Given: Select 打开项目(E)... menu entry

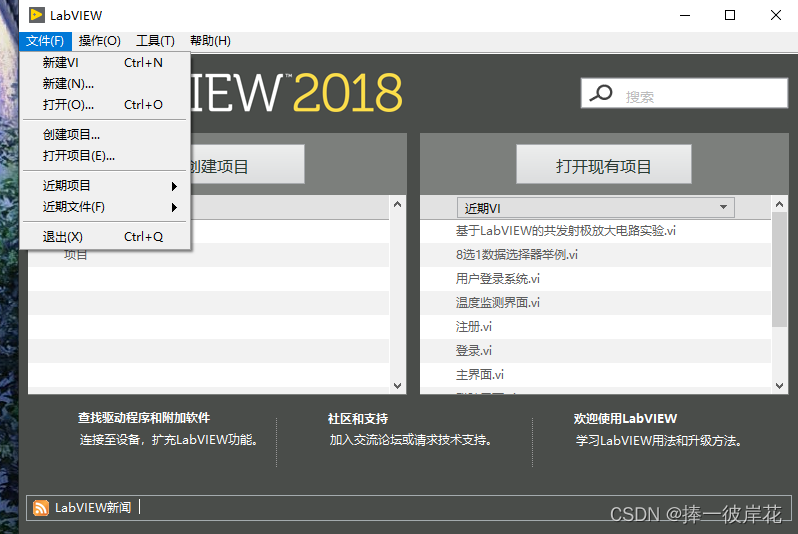Looking at the screenshot, I should coord(105,156).
